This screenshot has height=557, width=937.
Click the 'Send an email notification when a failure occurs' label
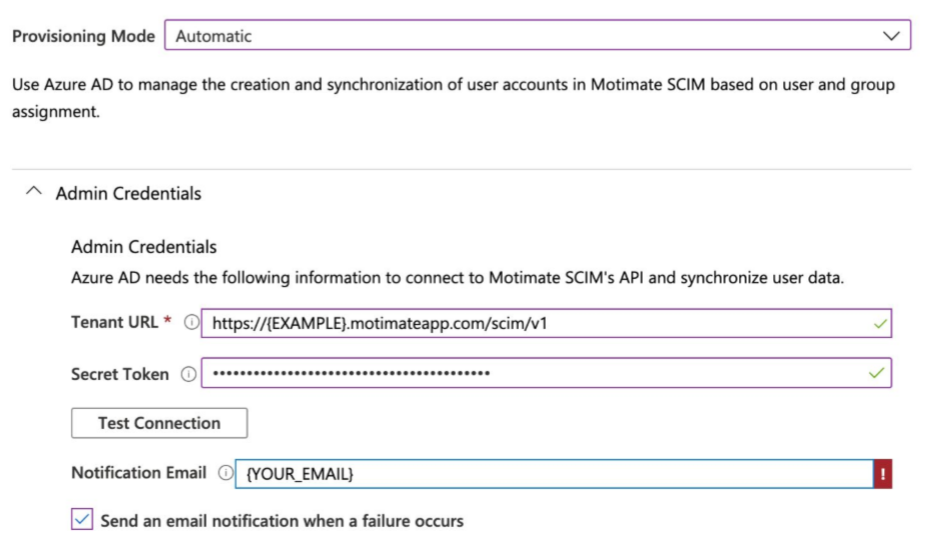pos(282,521)
